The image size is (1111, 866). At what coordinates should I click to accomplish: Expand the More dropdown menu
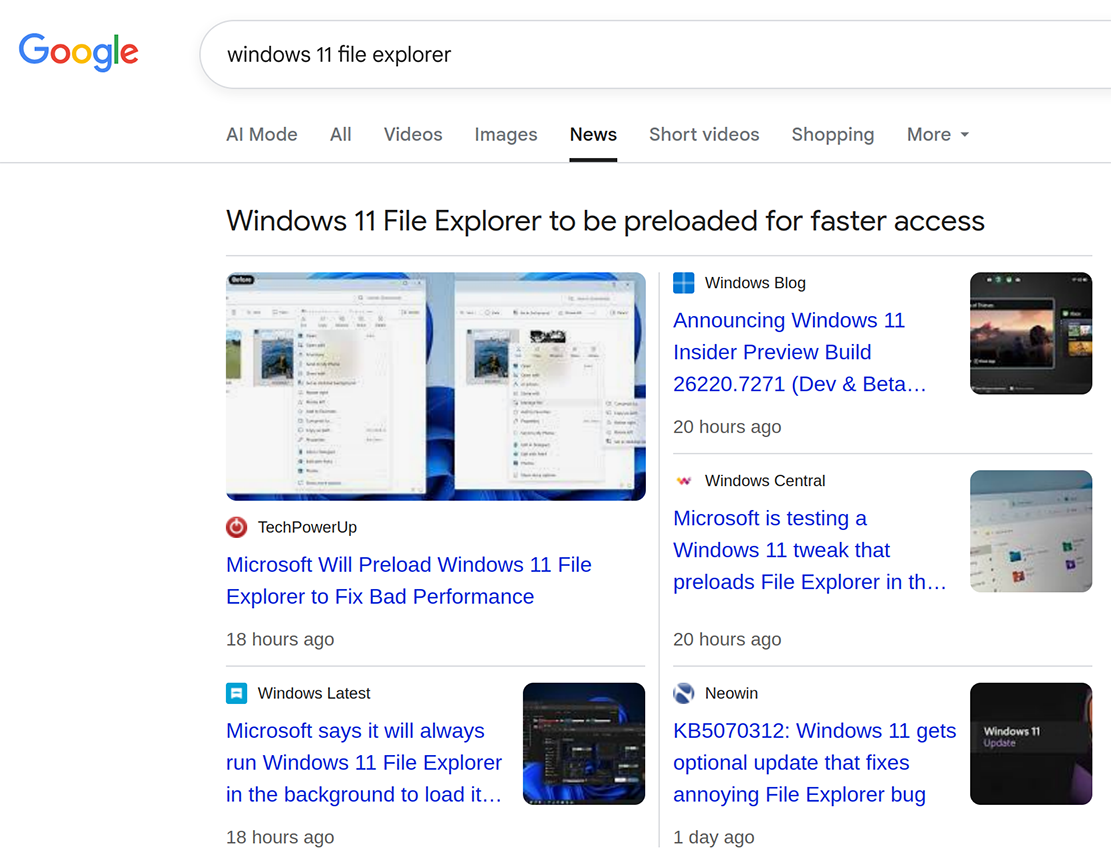pyautogui.click(x=938, y=134)
